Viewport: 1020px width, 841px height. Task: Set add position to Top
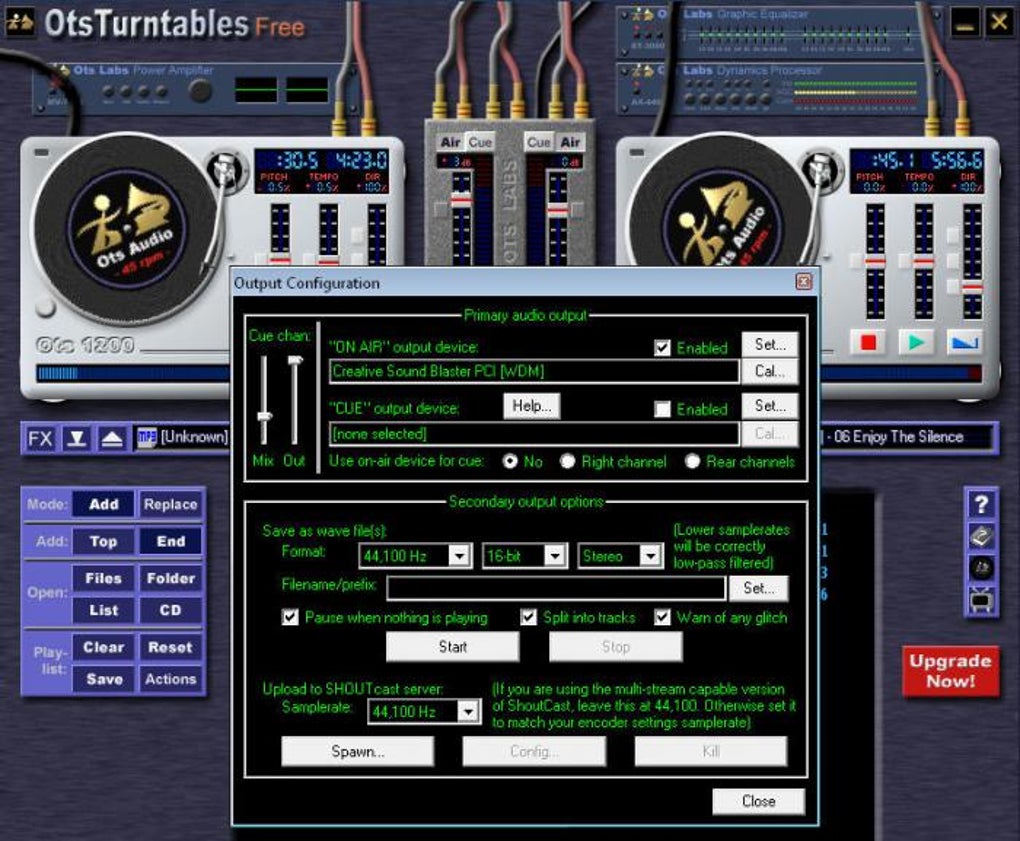104,541
